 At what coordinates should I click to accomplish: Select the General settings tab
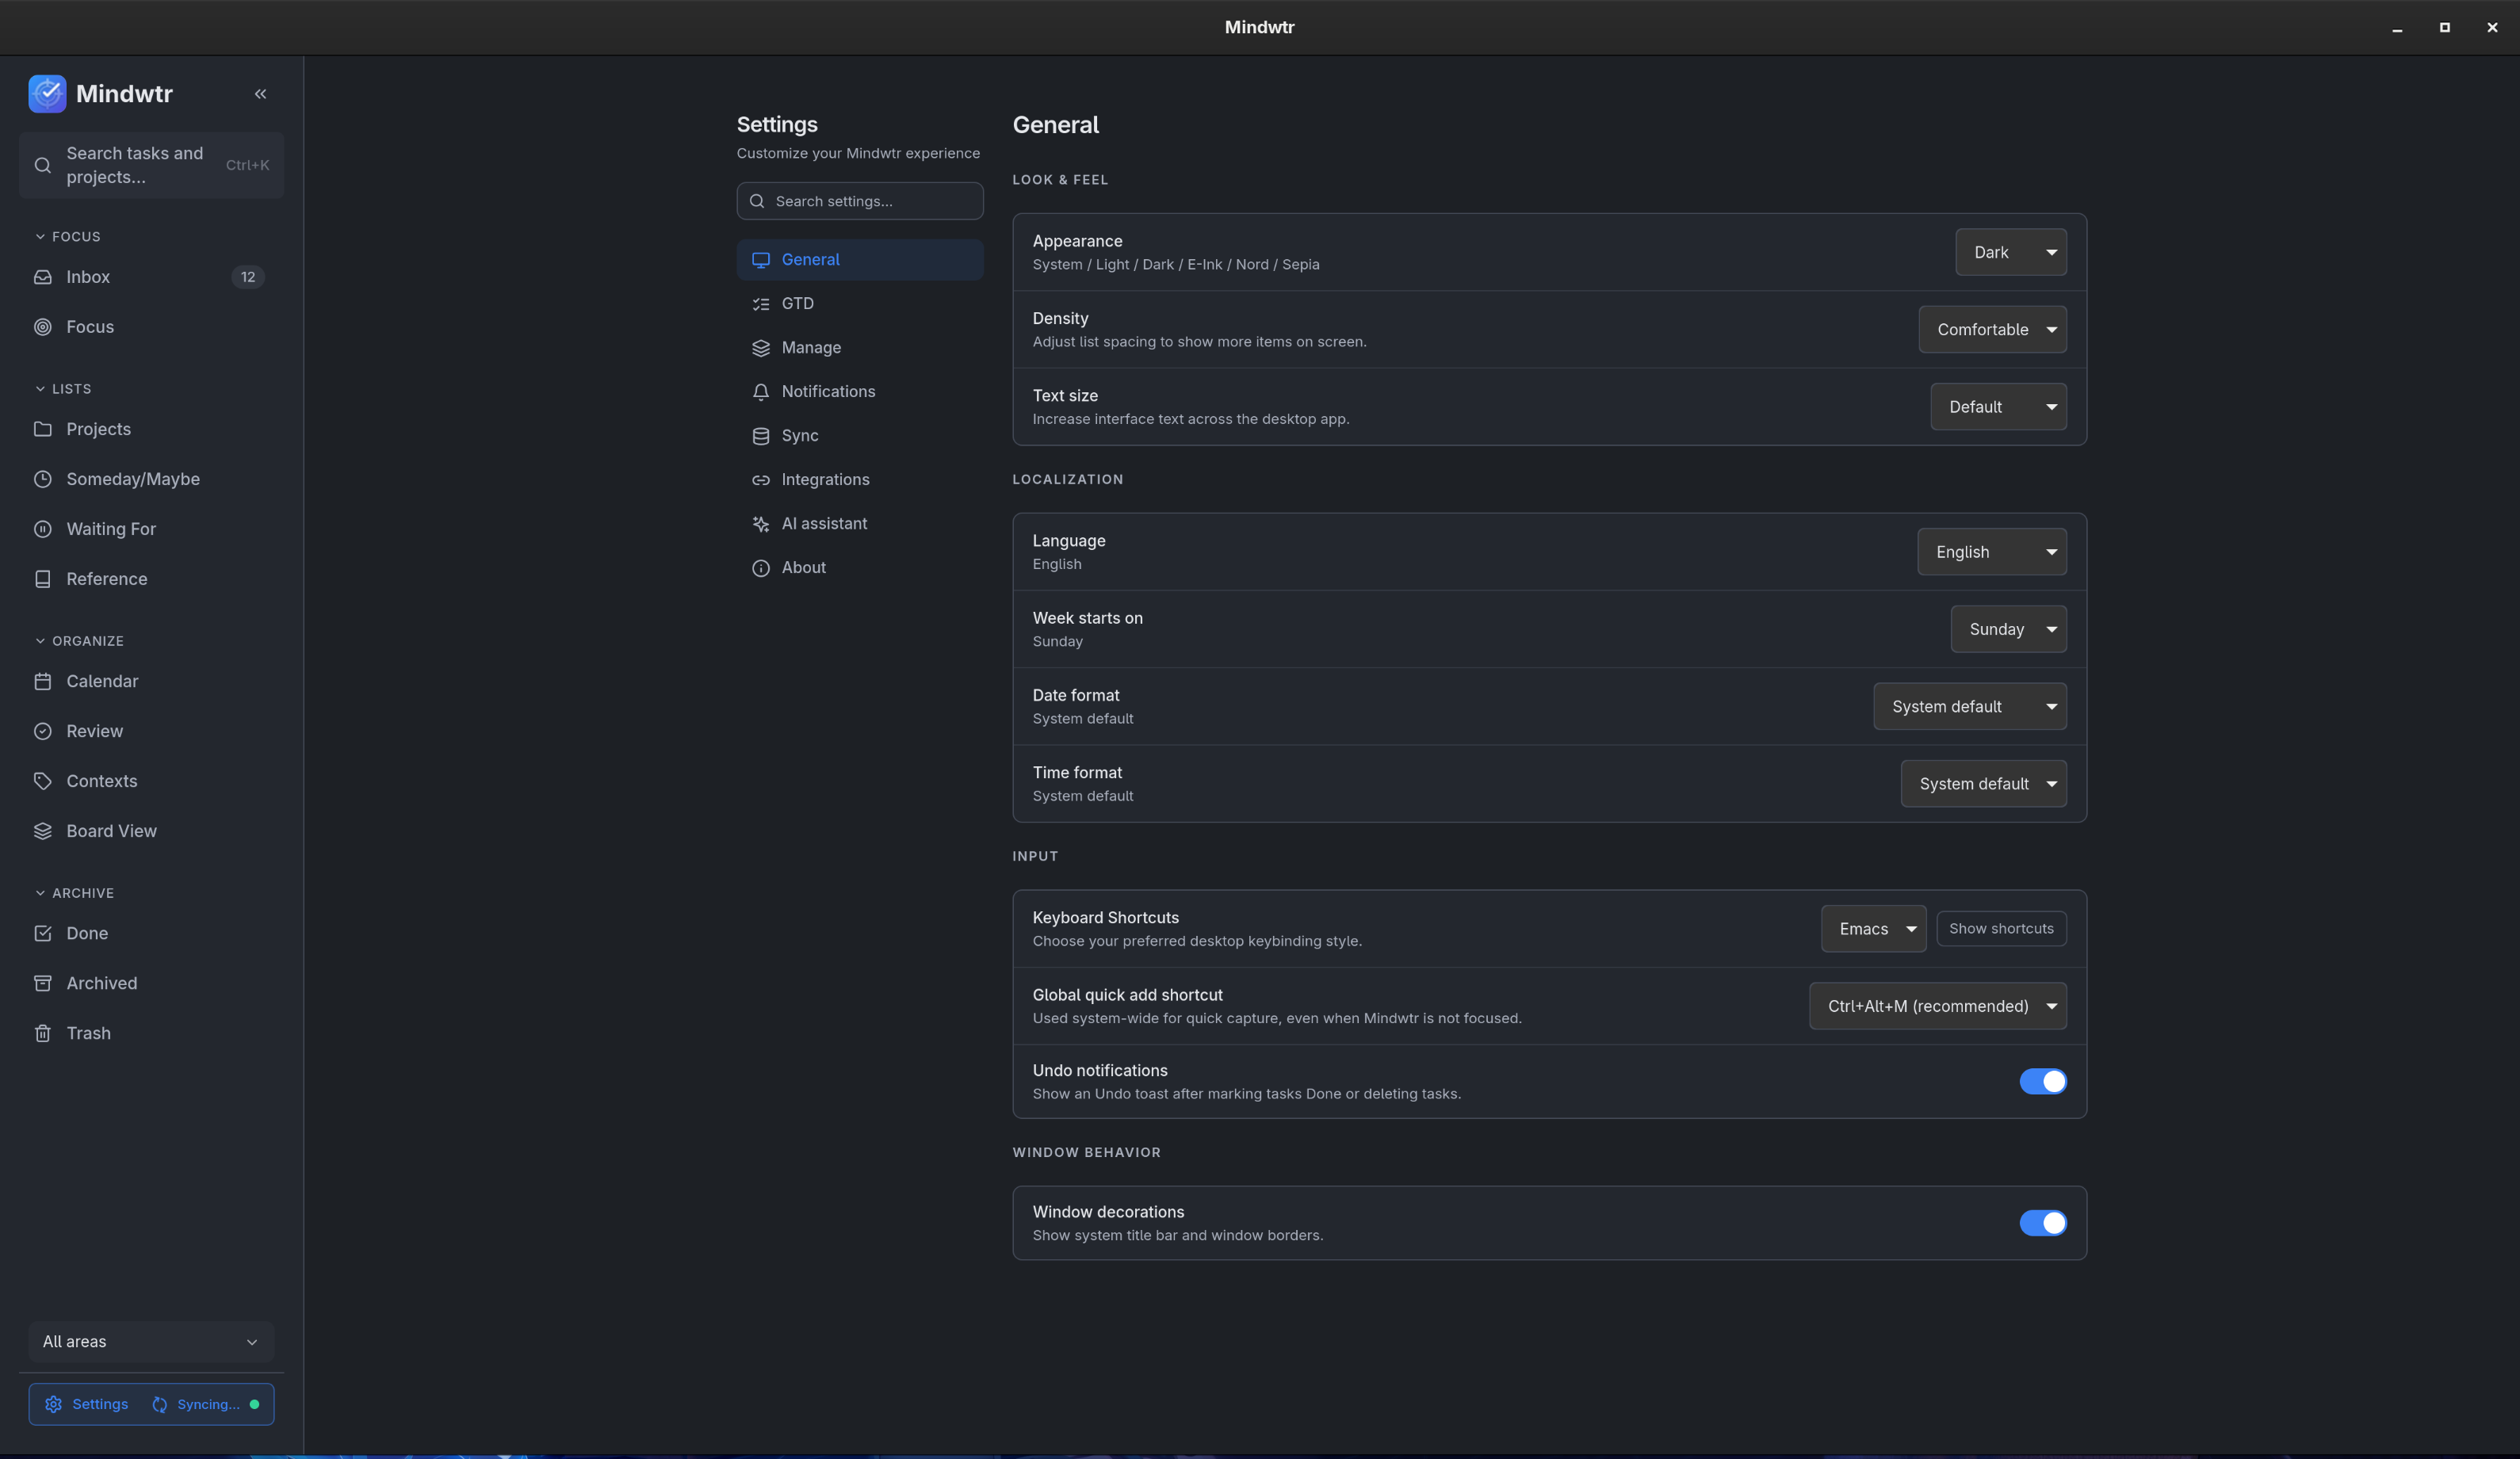[x=860, y=260]
